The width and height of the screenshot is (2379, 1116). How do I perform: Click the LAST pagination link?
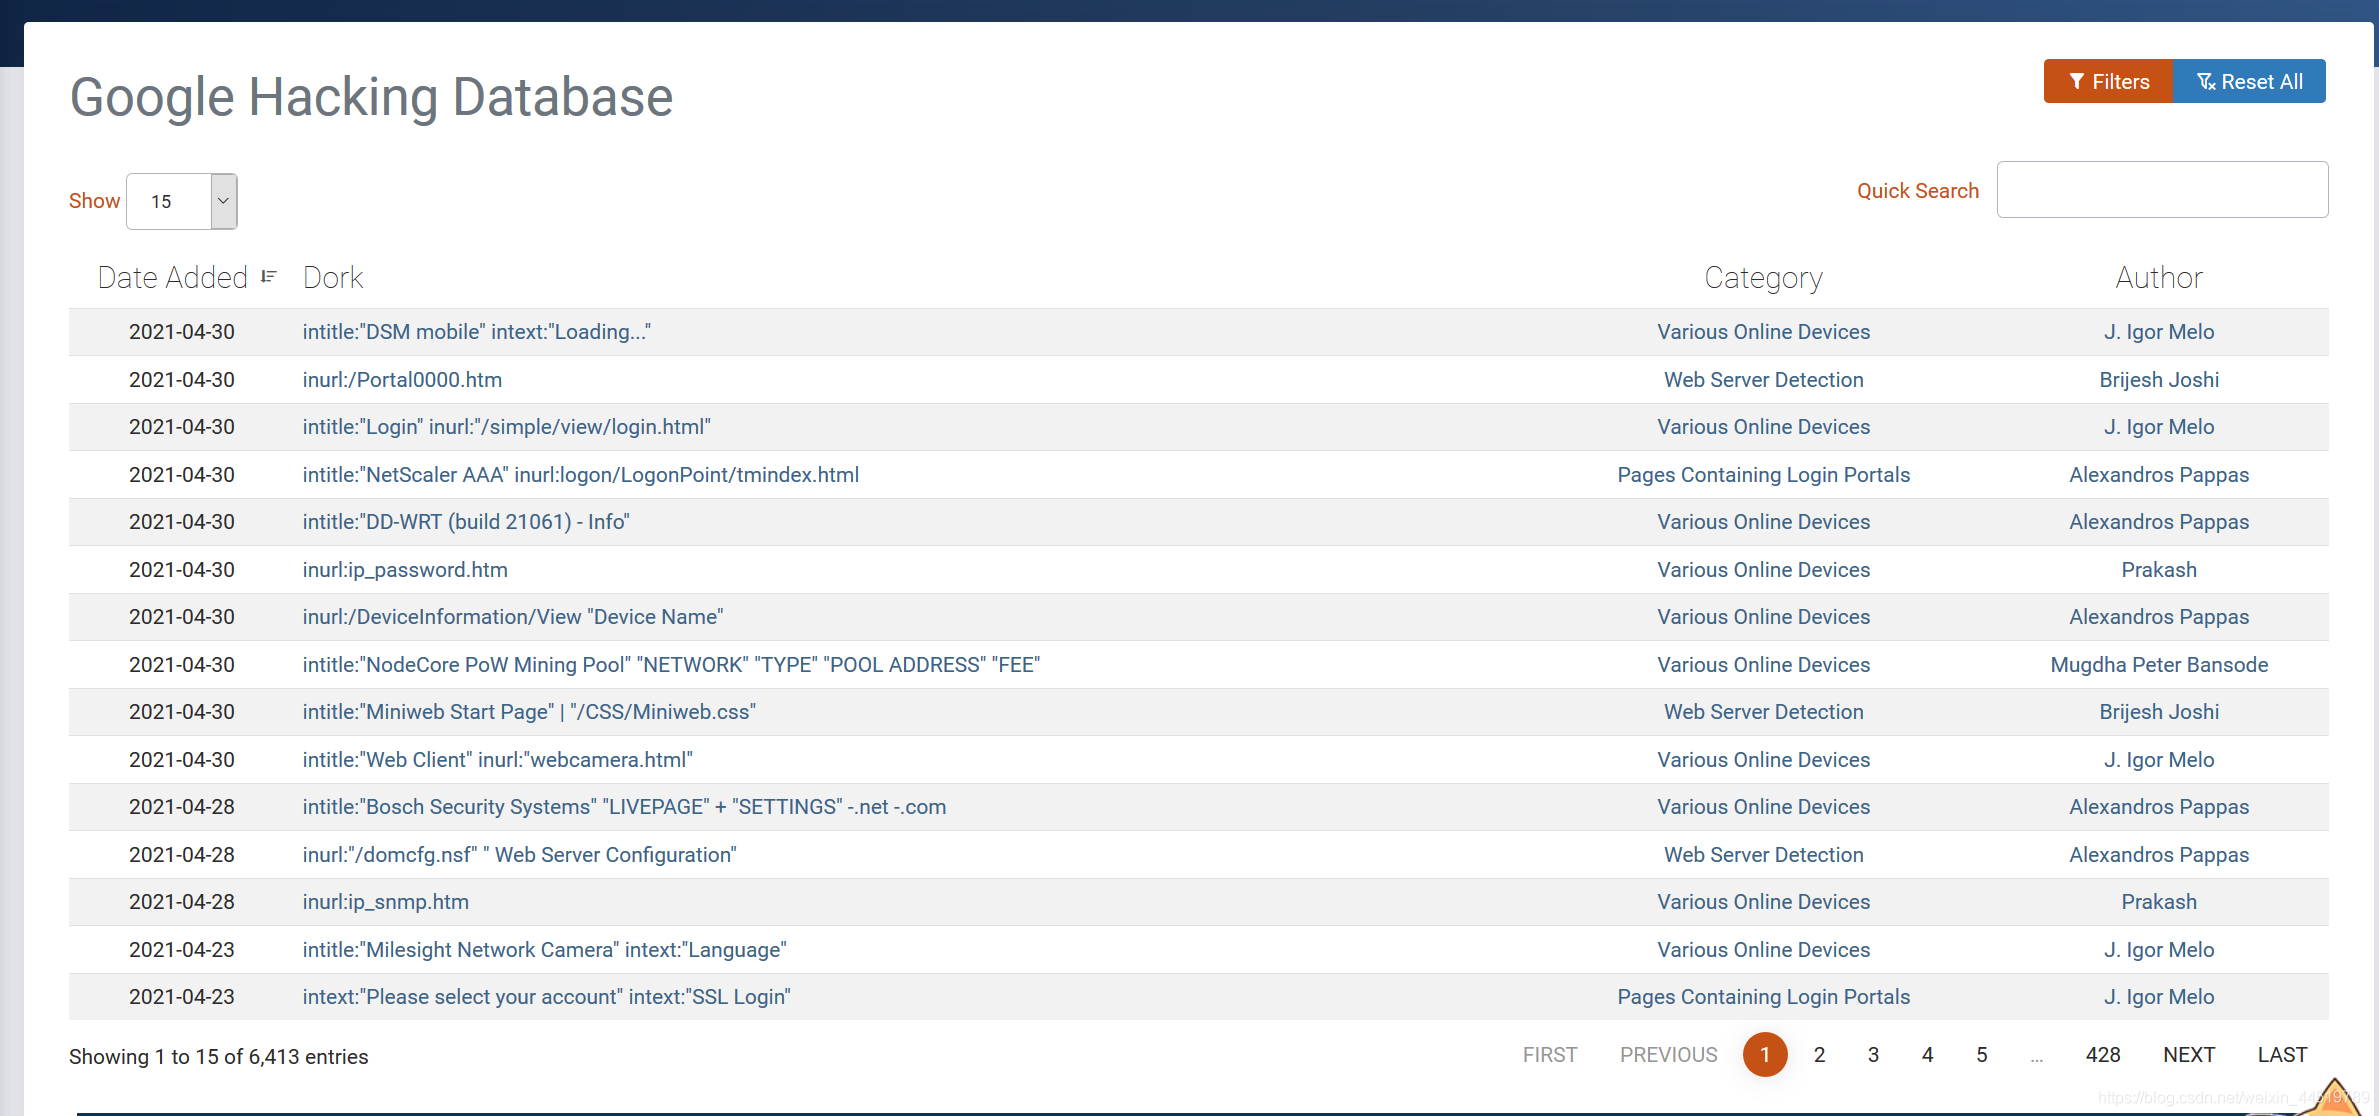point(2282,1055)
